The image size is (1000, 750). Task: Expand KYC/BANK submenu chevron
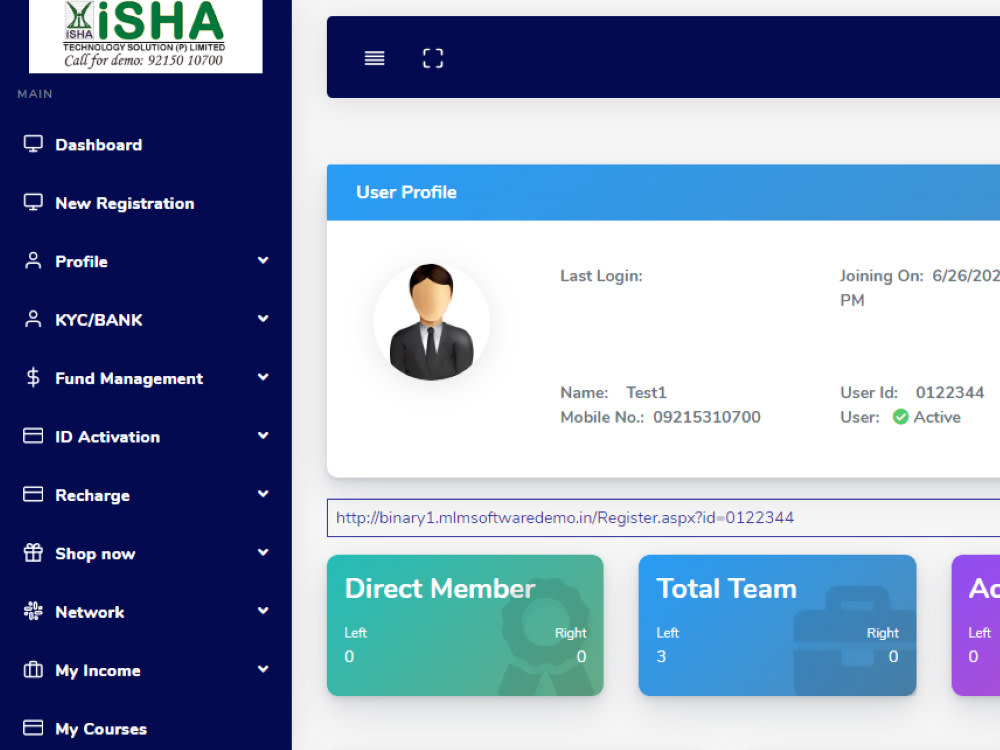[263, 318]
